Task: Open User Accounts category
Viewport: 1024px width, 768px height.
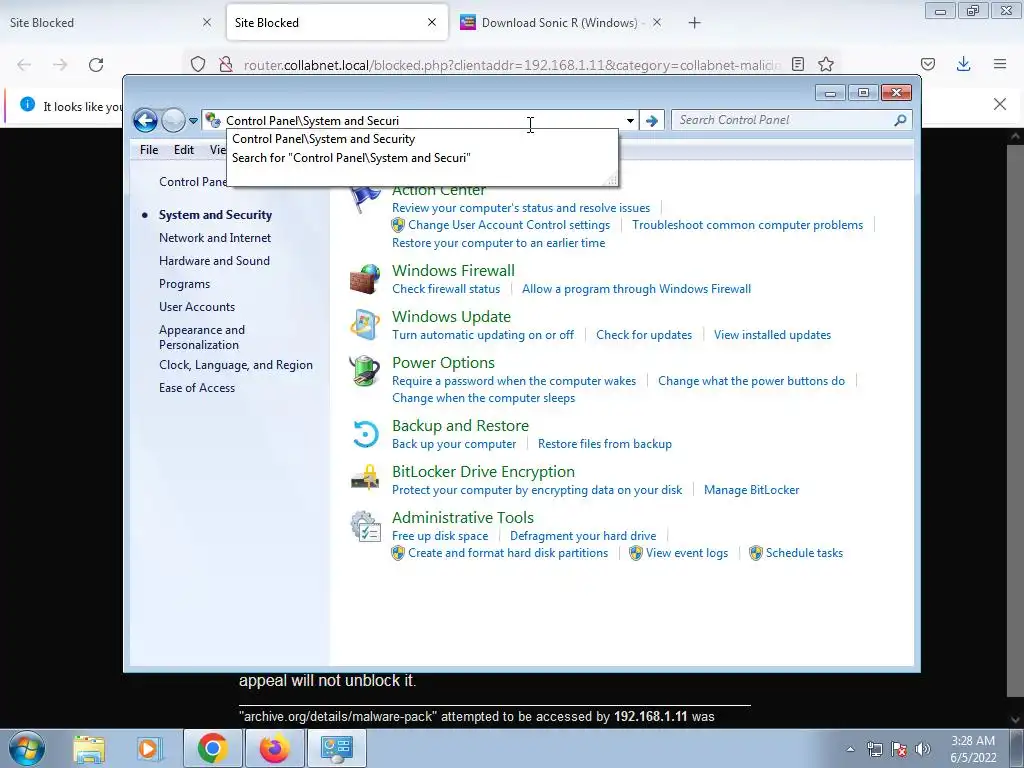Action: point(197,307)
